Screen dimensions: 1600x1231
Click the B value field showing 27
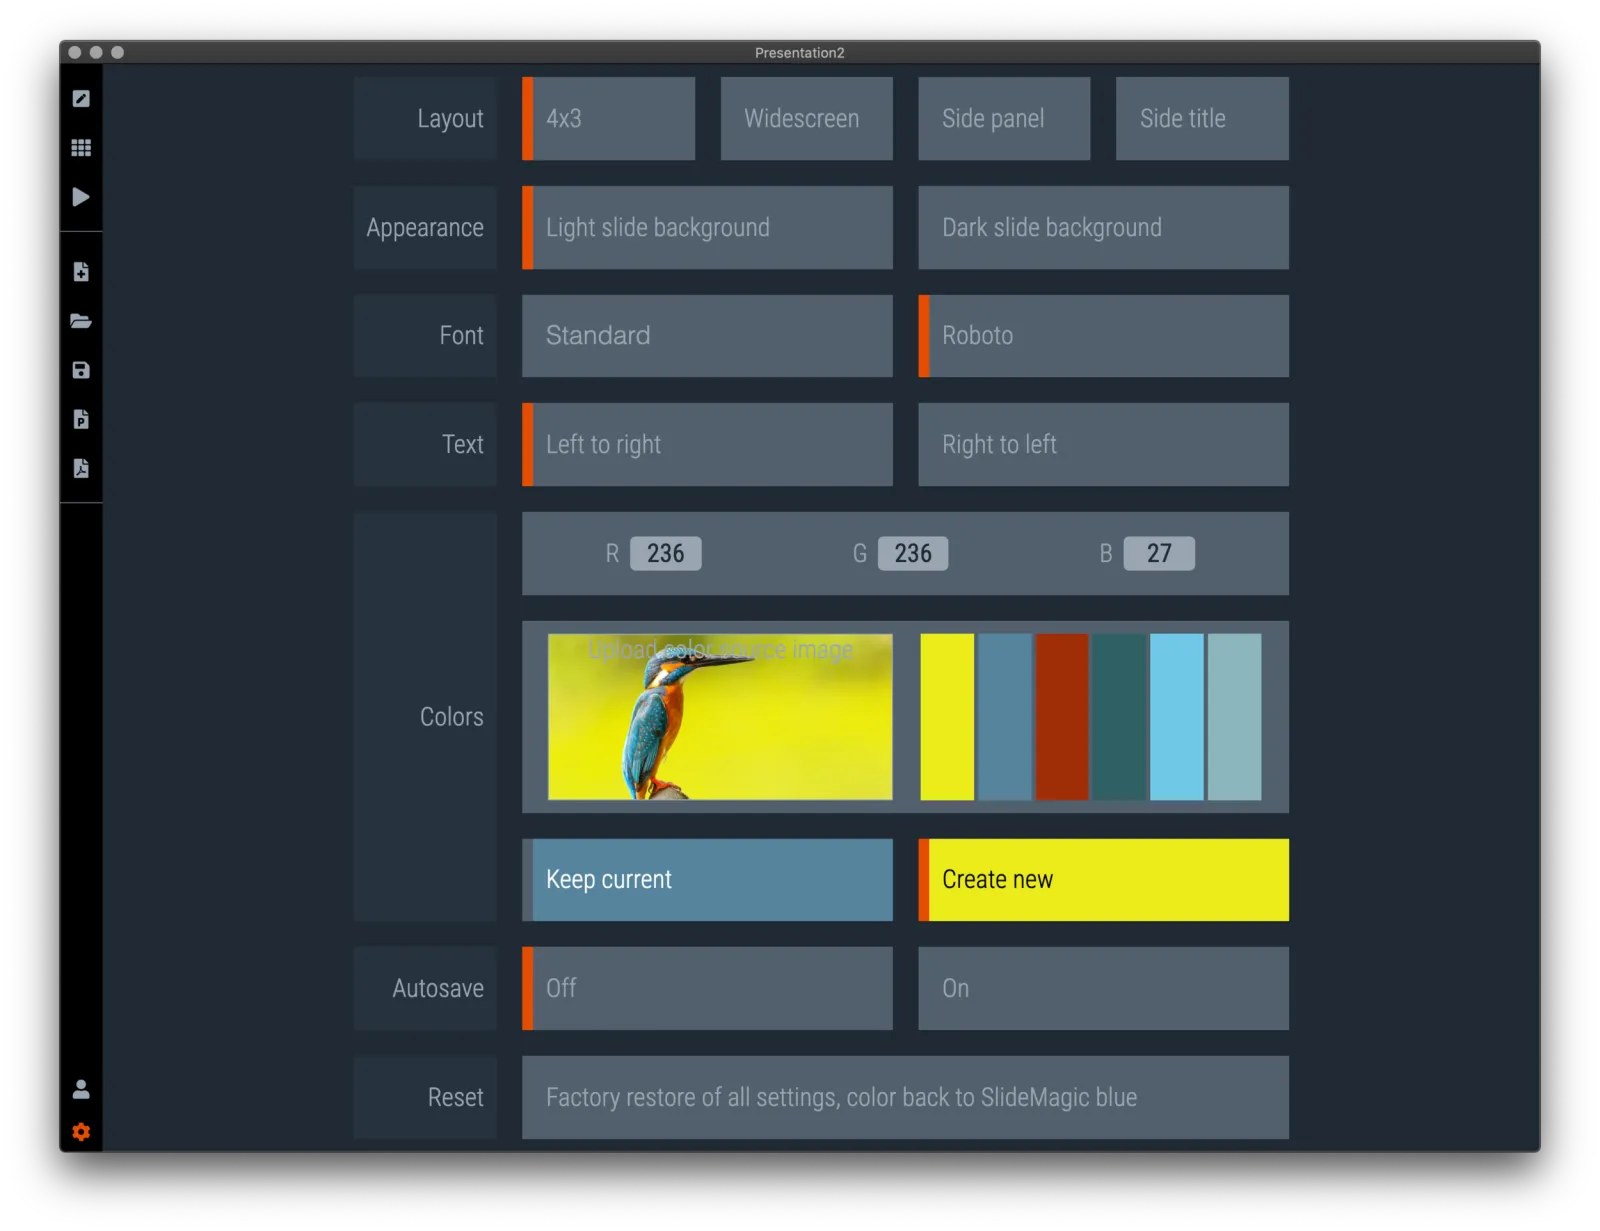coord(1159,553)
